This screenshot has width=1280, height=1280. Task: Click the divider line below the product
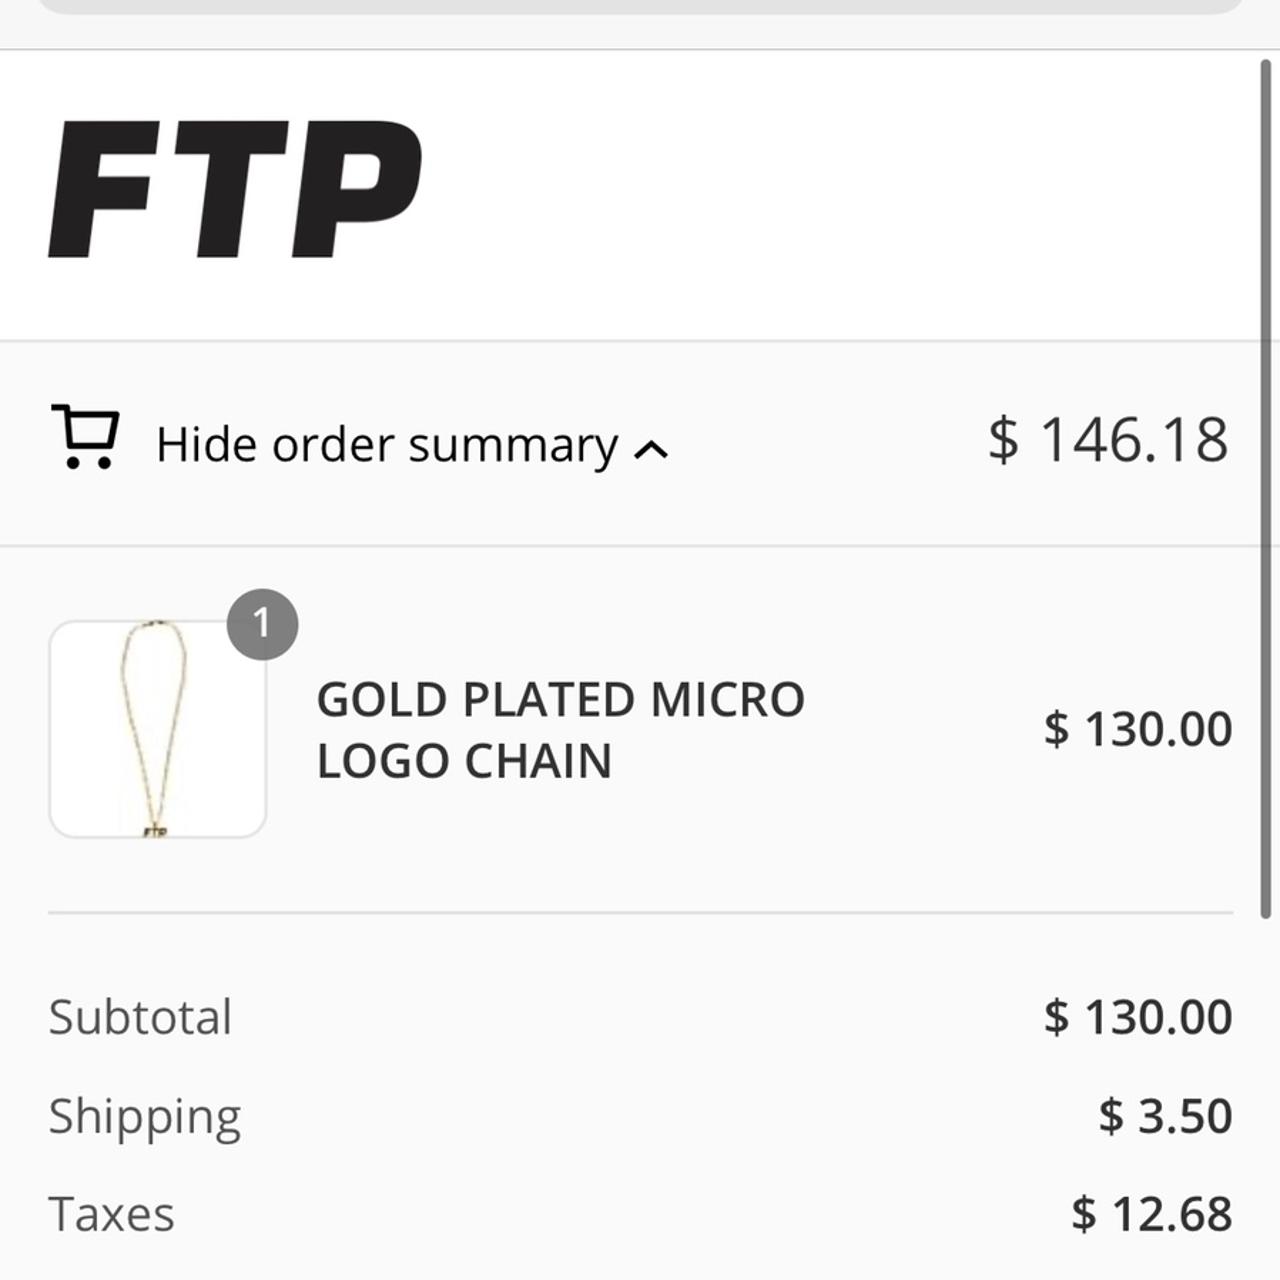[x=640, y=911]
